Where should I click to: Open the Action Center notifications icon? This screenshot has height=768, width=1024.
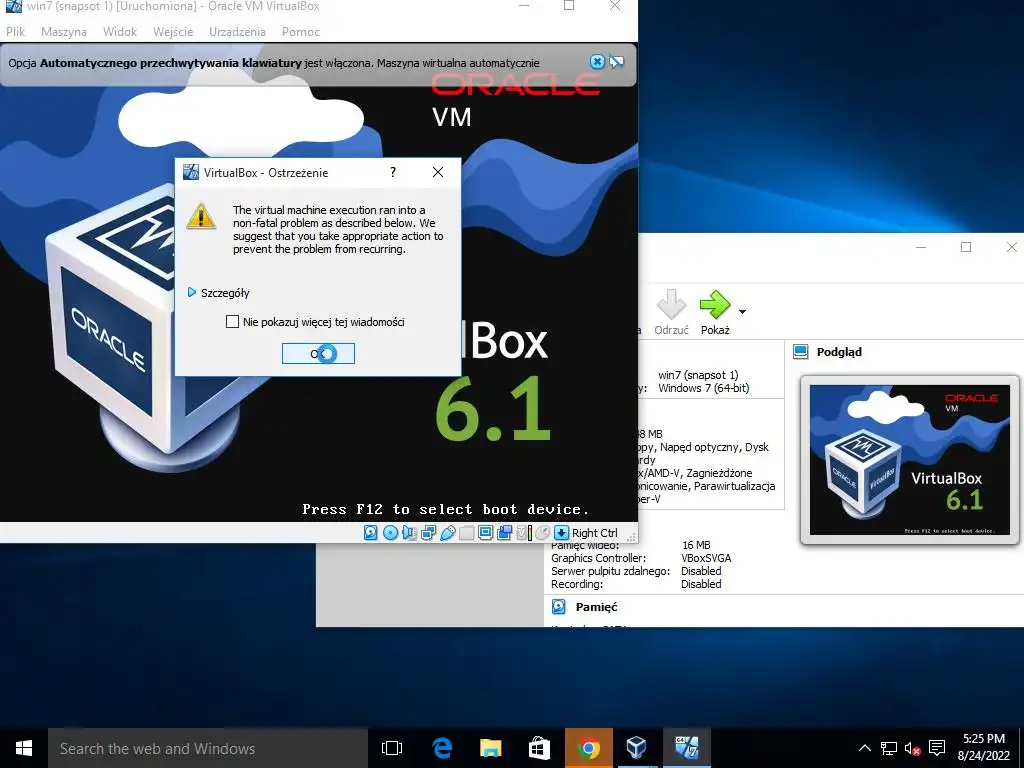point(937,748)
